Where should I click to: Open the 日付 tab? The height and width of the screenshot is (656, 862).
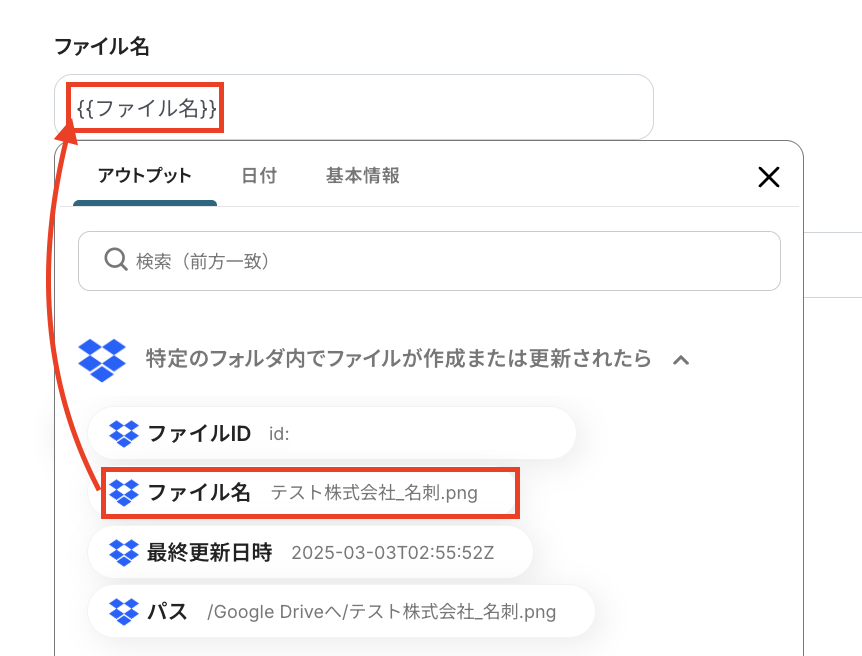[x=259, y=176]
